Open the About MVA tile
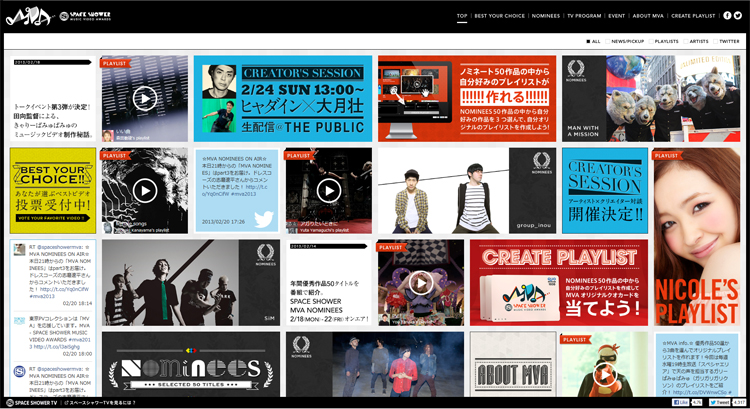Image resolution: width=750 pixels, height=409 pixels. tap(513, 365)
